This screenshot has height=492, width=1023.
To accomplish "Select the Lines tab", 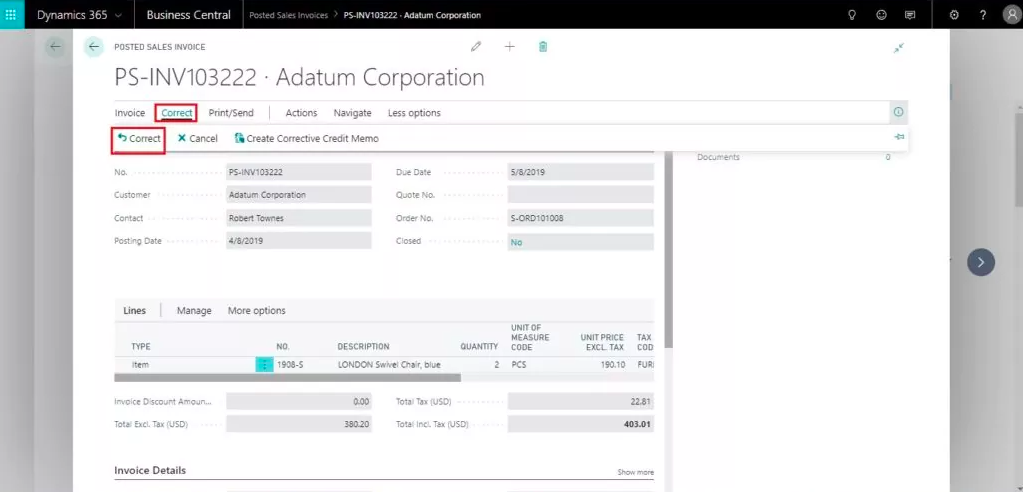I will (x=134, y=311).
